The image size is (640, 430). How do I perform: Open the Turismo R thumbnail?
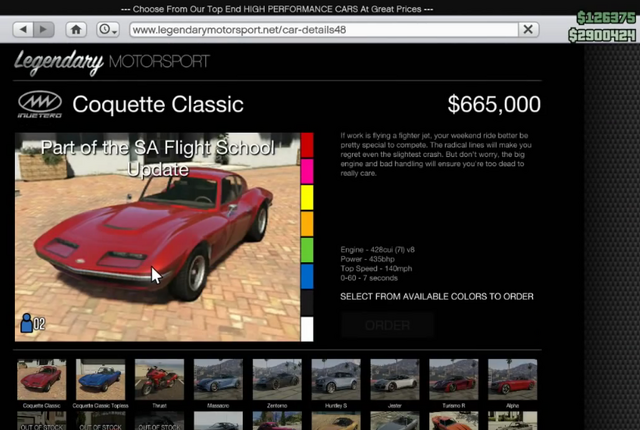pyautogui.click(x=454, y=379)
